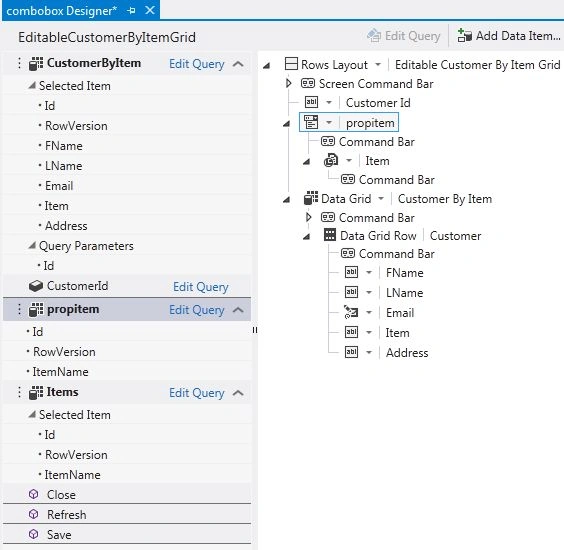The image size is (564, 550).
Task: Click the Rows Layout icon
Action: point(291,64)
